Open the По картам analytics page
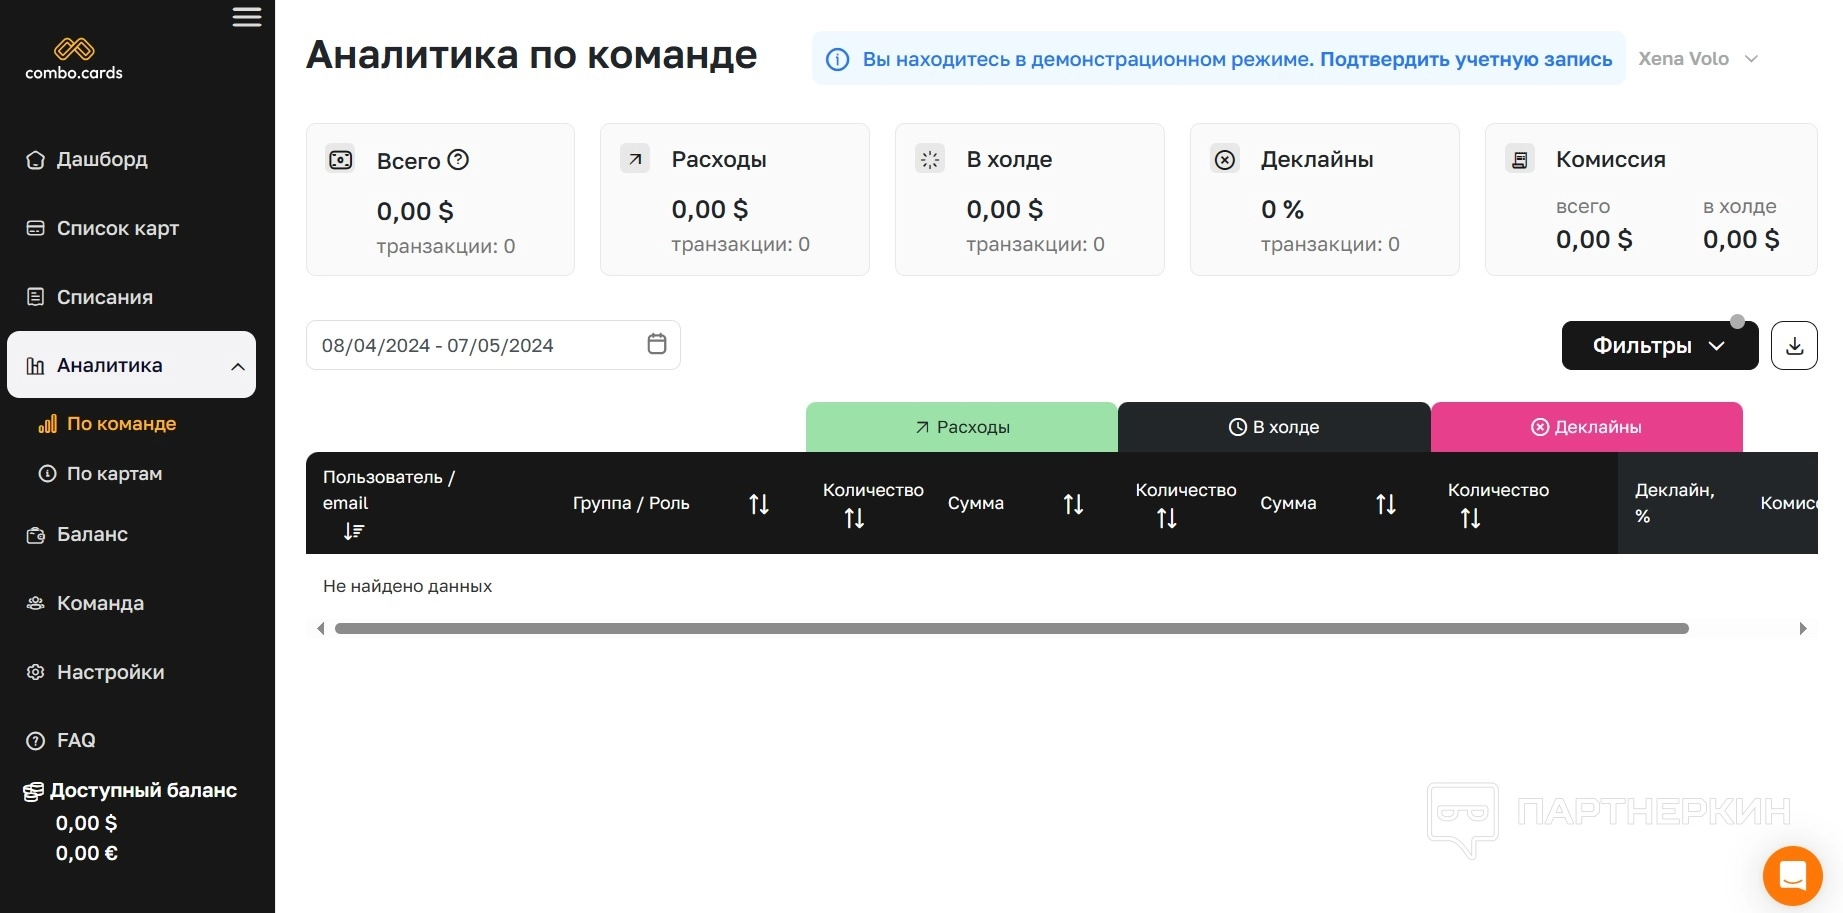 click(x=114, y=474)
